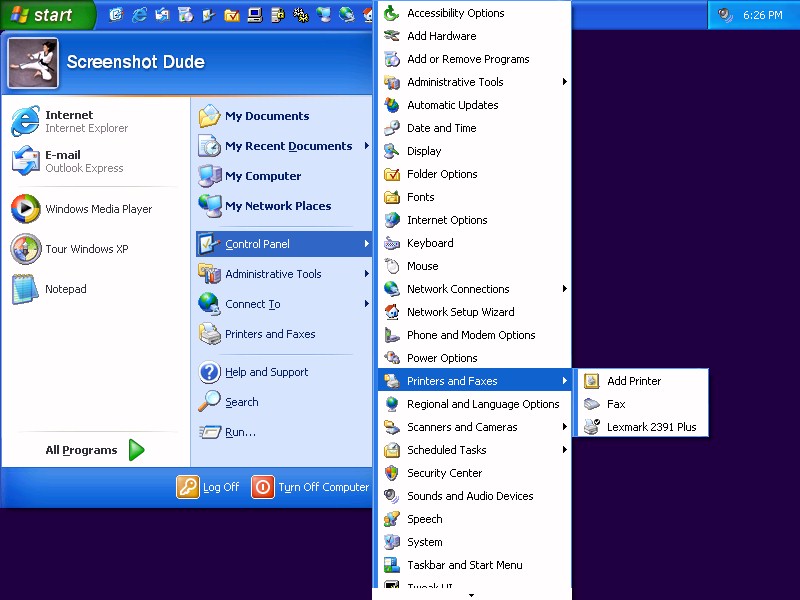The image size is (800, 600).
Task: Select the Lexmark 2391 Plus printer
Action: [651, 427]
